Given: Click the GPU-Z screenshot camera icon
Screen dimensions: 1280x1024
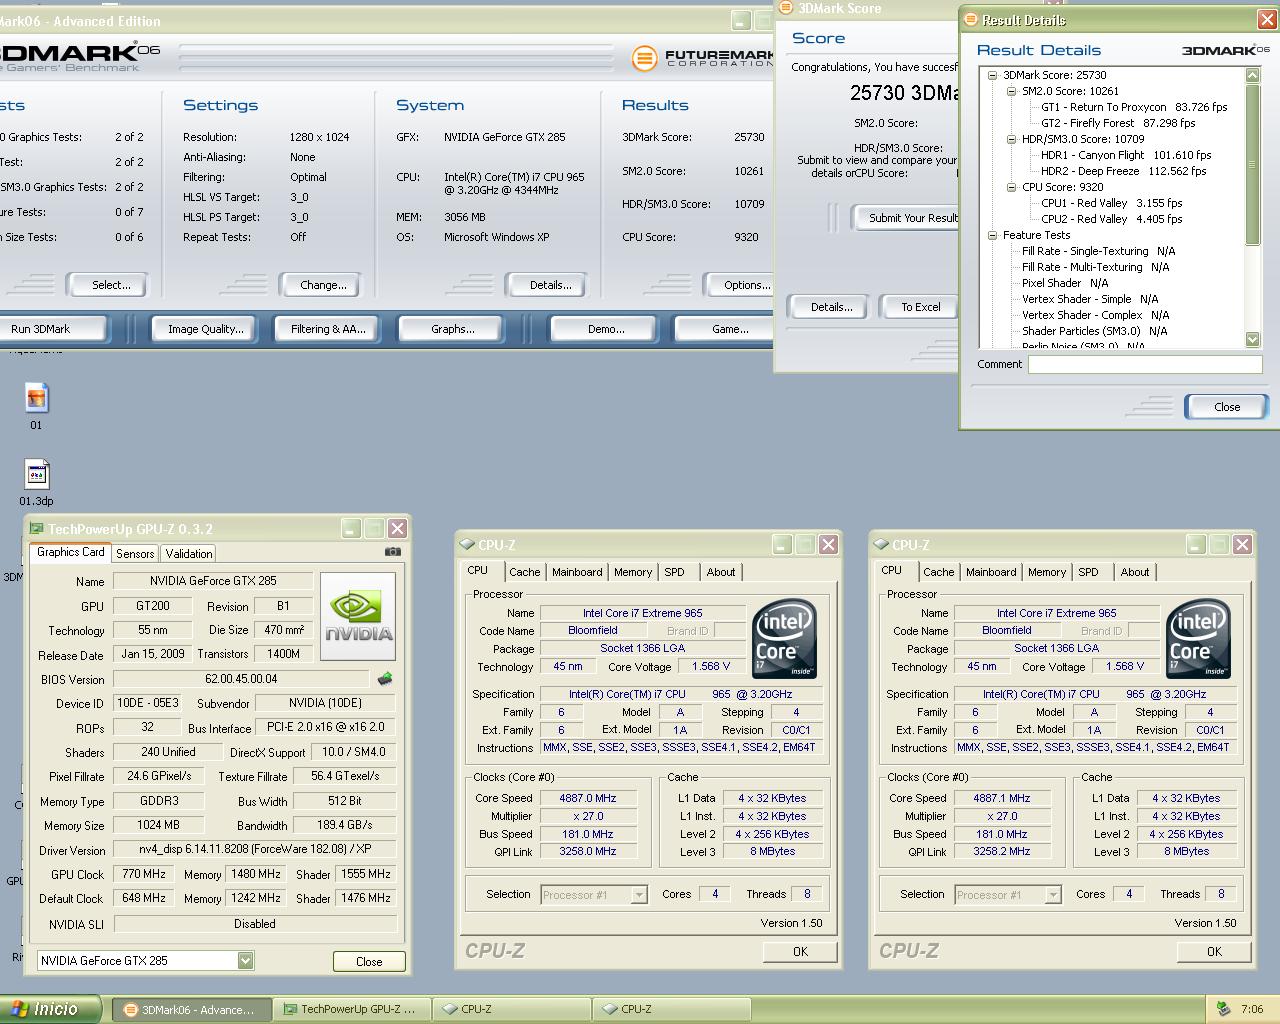Looking at the screenshot, I should point(393,552).
